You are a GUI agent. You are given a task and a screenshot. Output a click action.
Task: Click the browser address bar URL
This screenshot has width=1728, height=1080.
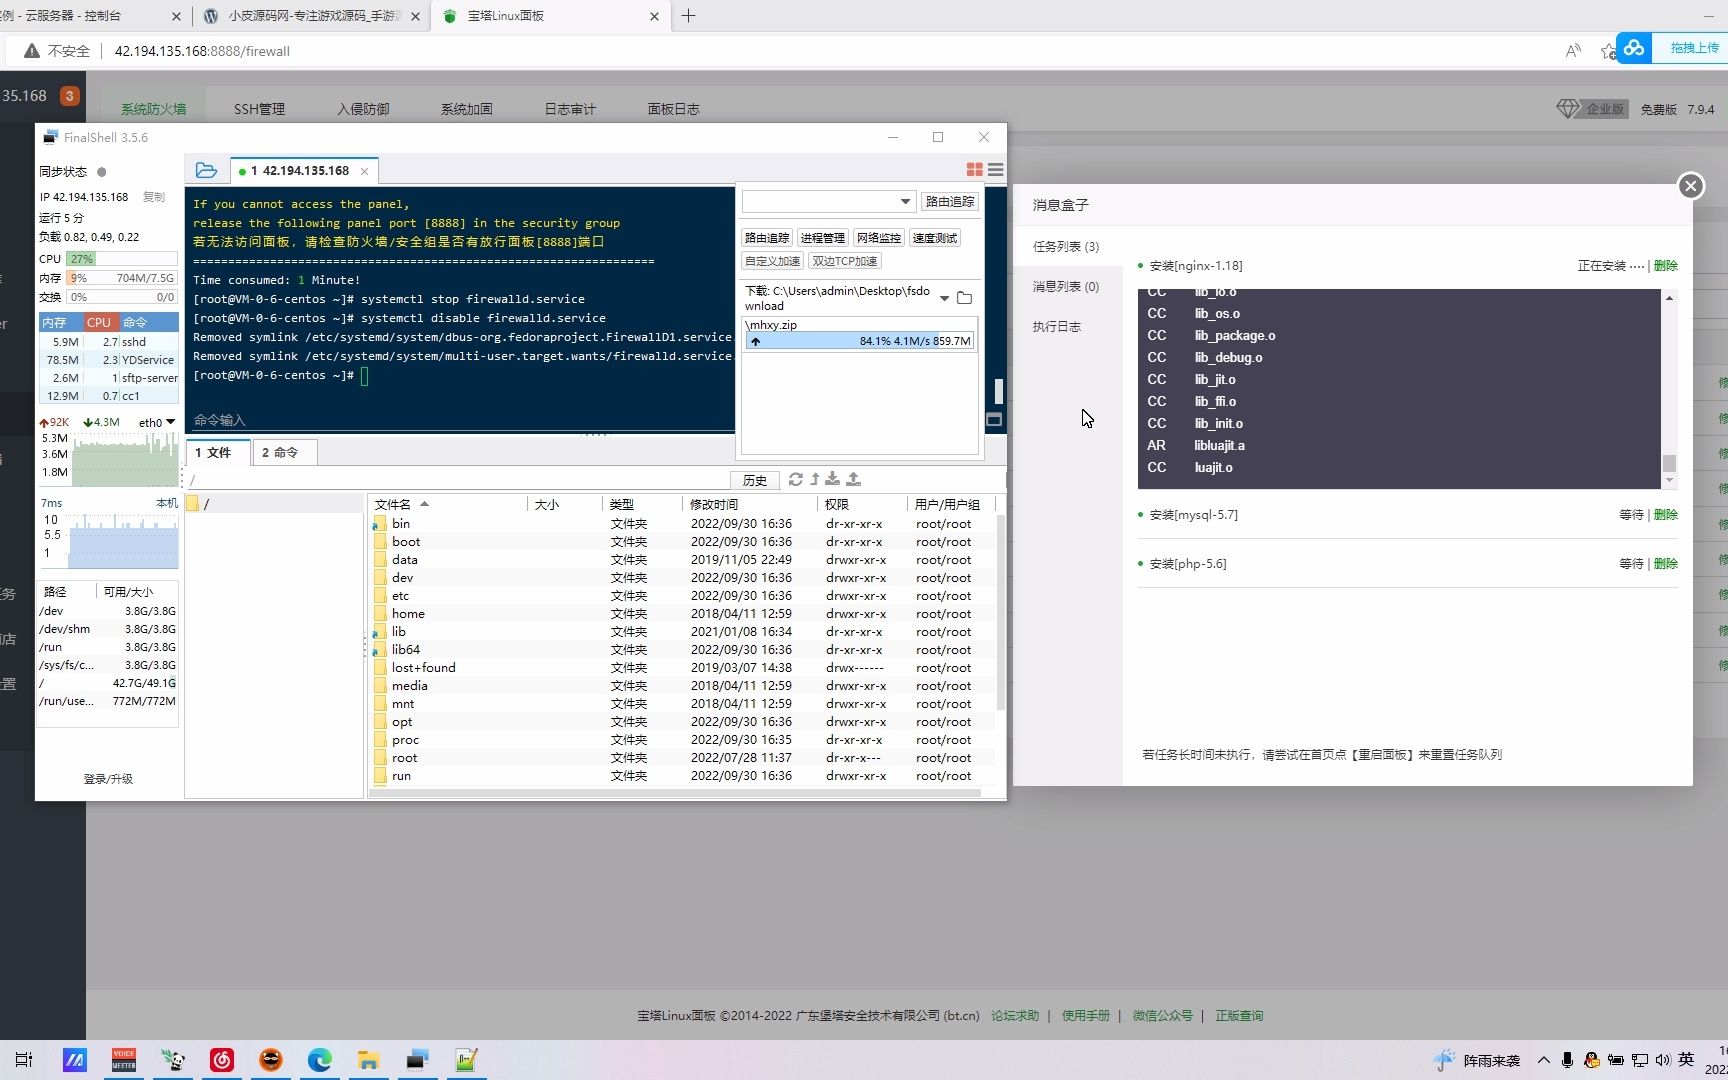tap(202, 51)
